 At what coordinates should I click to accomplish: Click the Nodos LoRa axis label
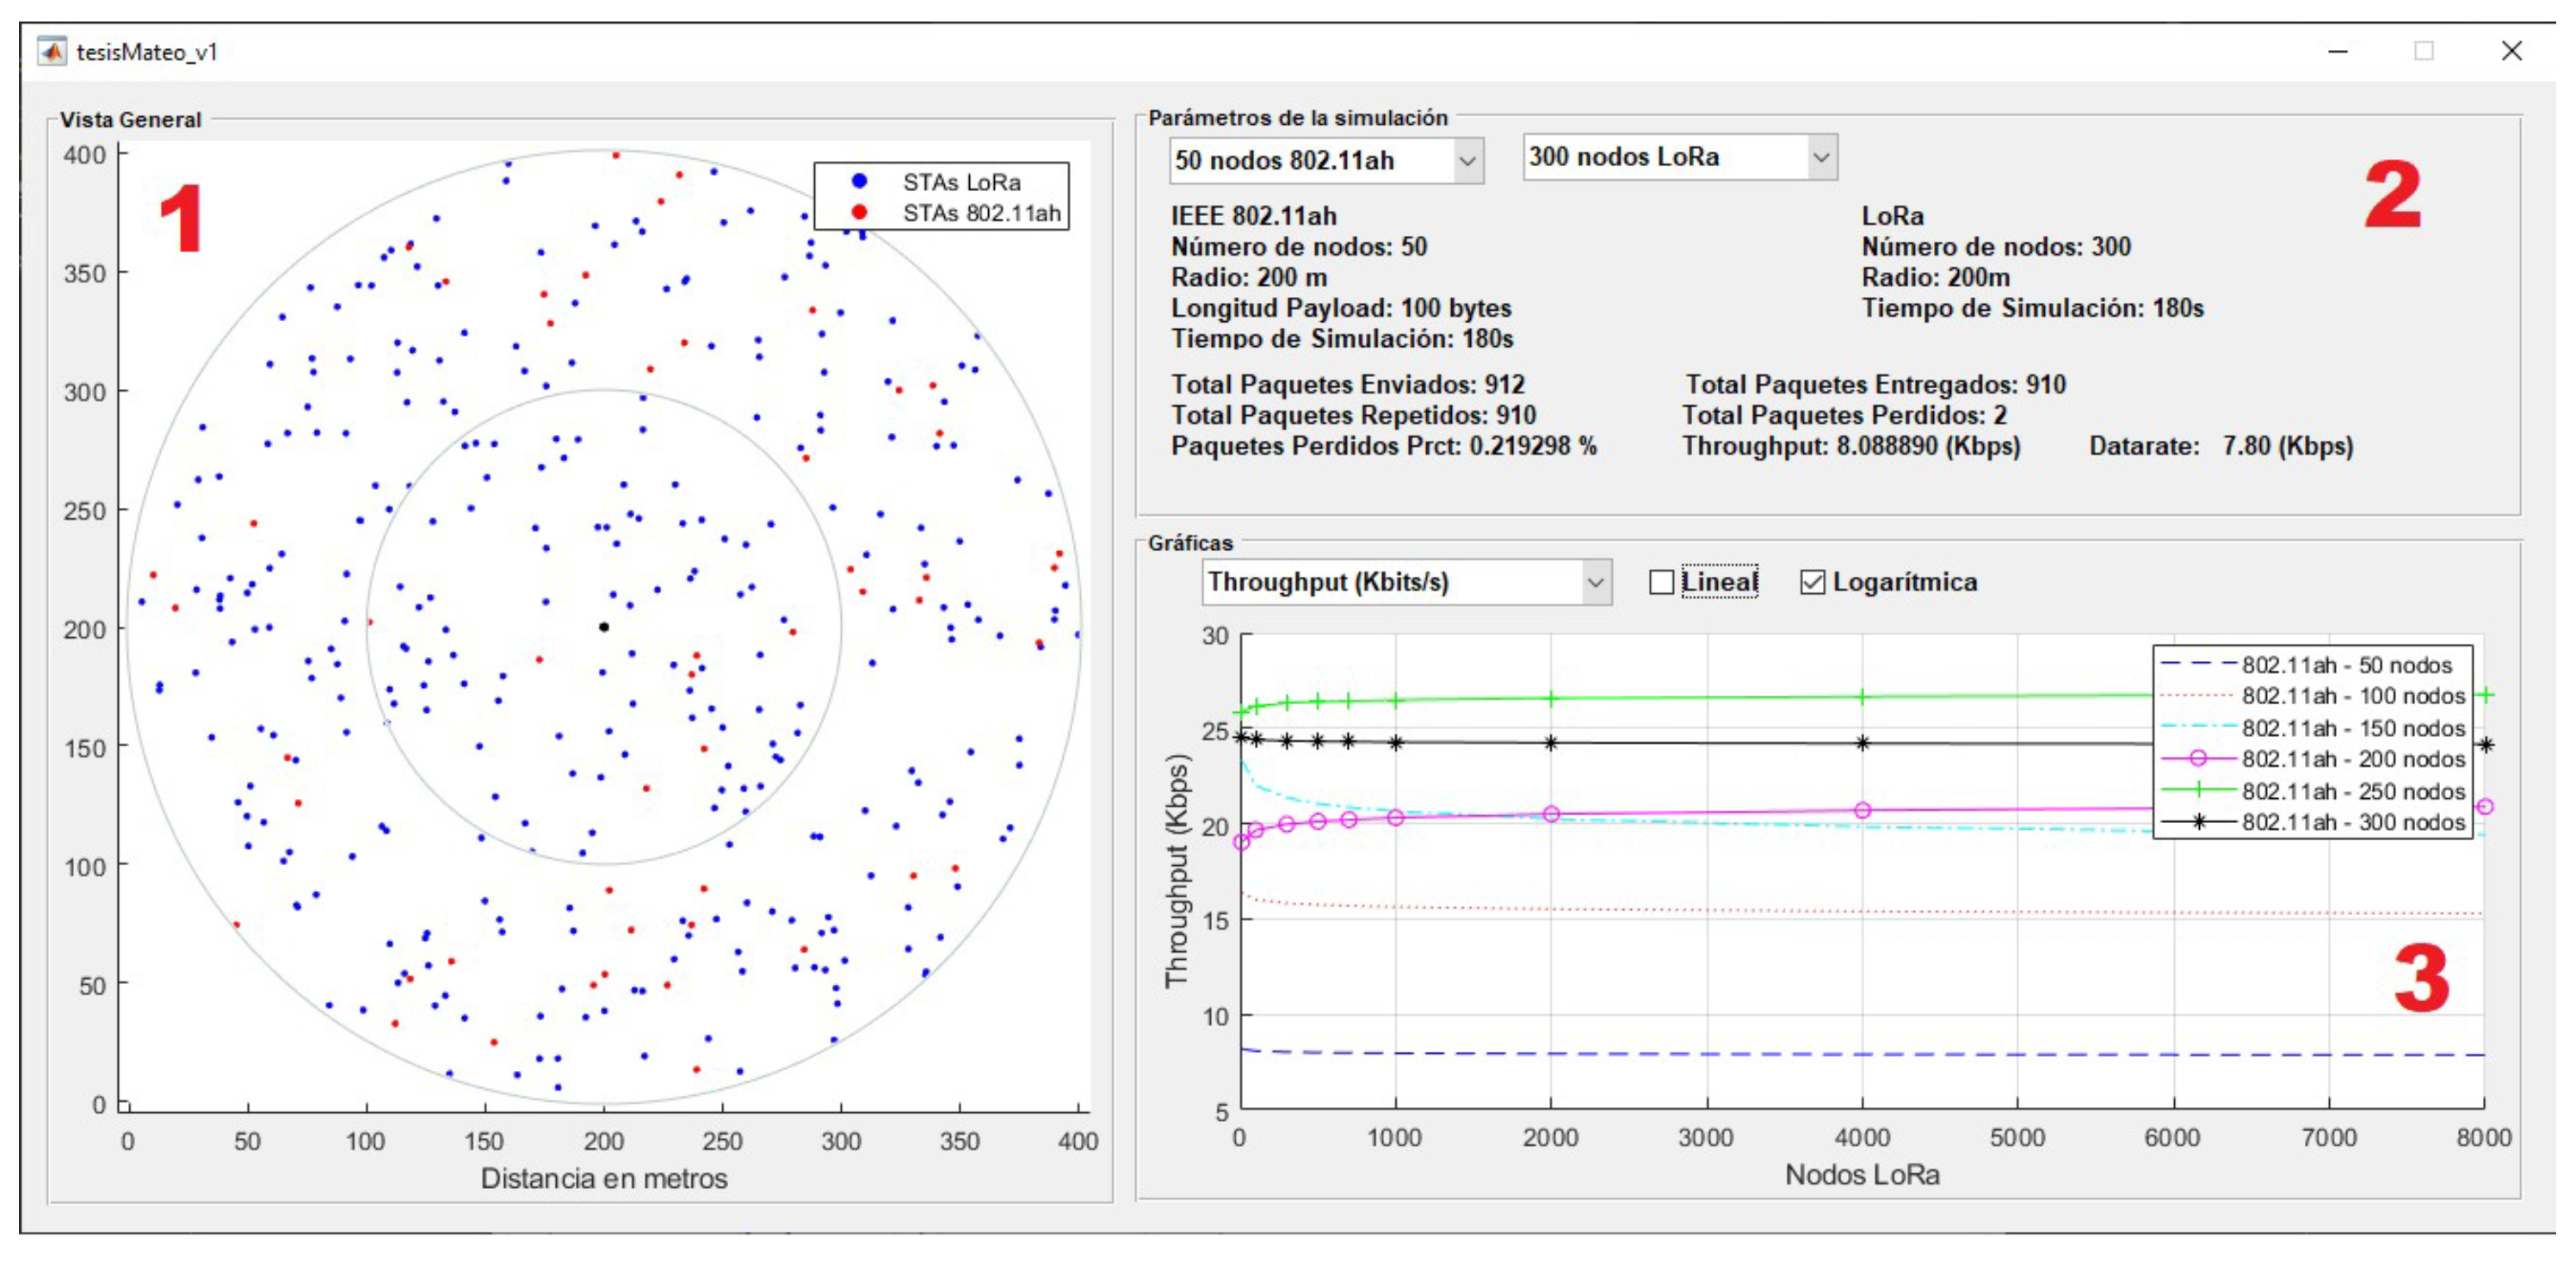[x=1862, y=1174]
